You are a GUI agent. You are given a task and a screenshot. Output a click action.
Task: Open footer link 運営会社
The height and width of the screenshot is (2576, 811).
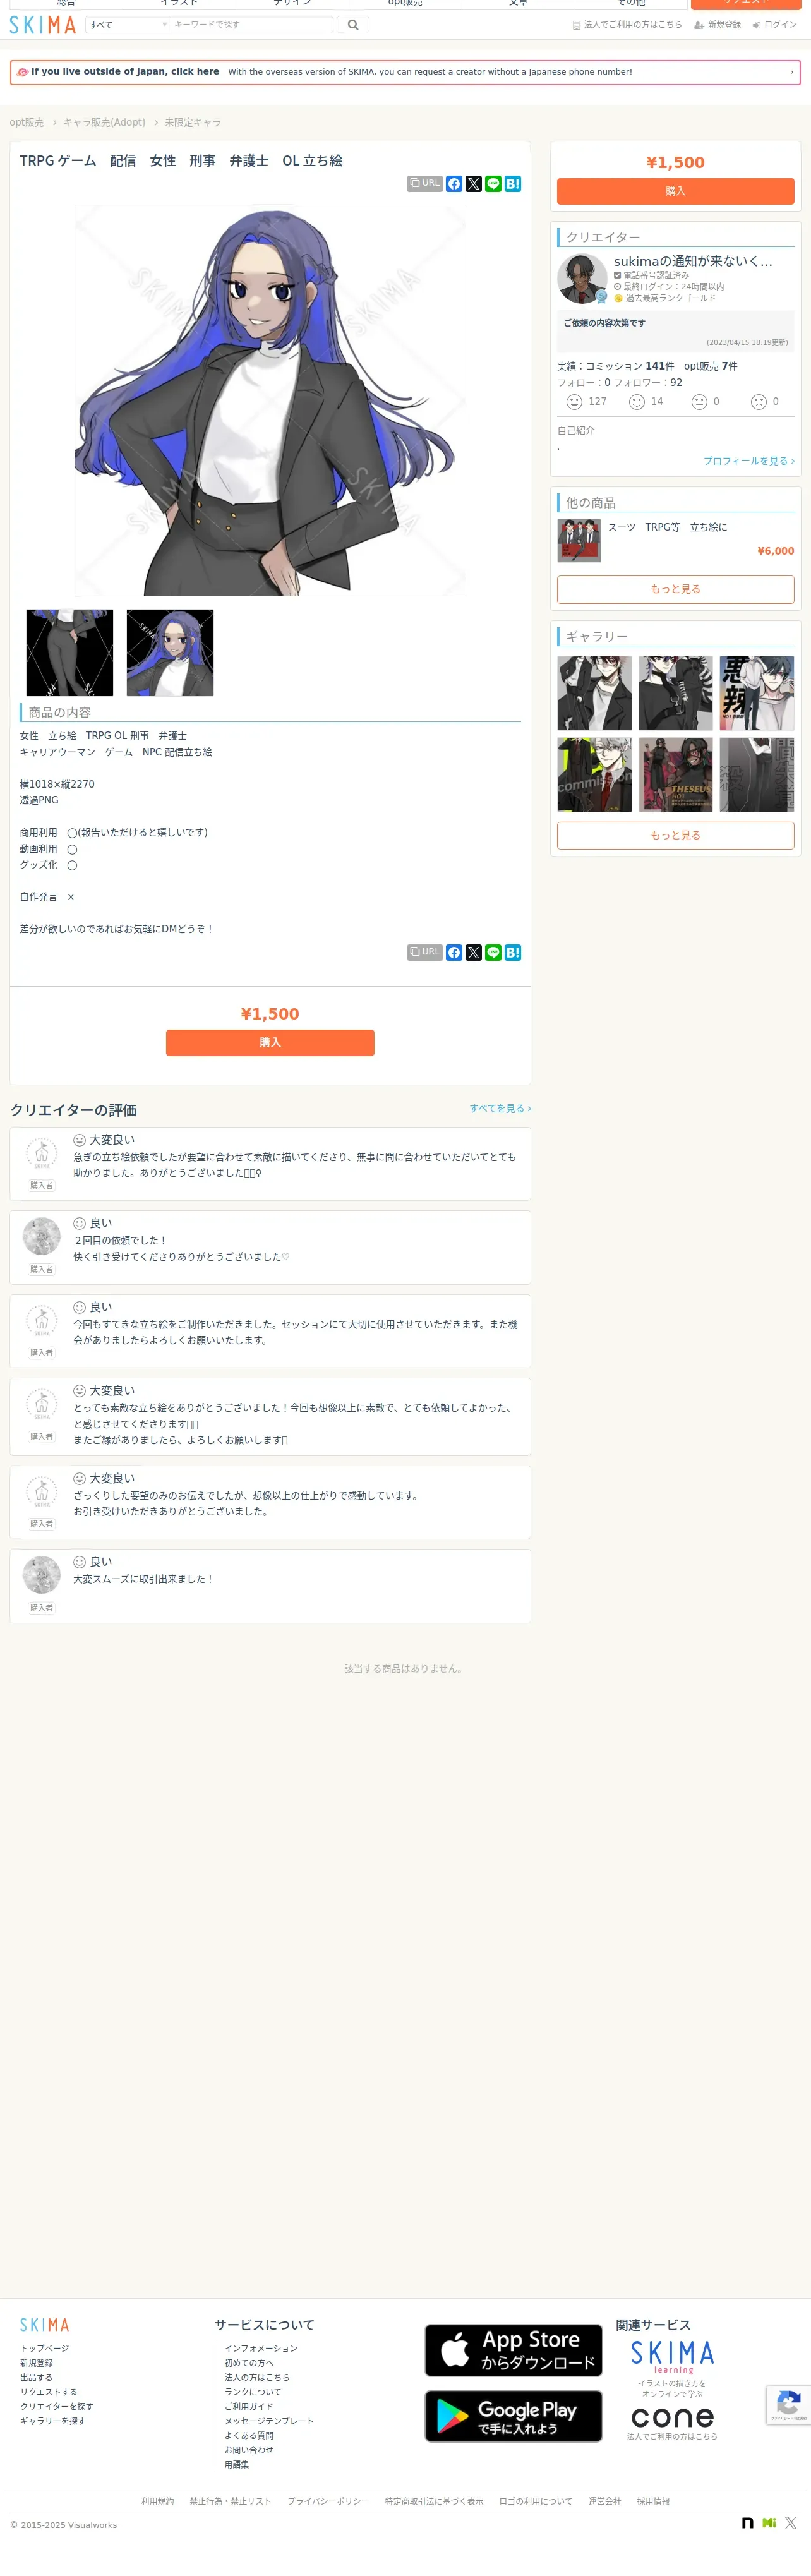[604, 2502]
